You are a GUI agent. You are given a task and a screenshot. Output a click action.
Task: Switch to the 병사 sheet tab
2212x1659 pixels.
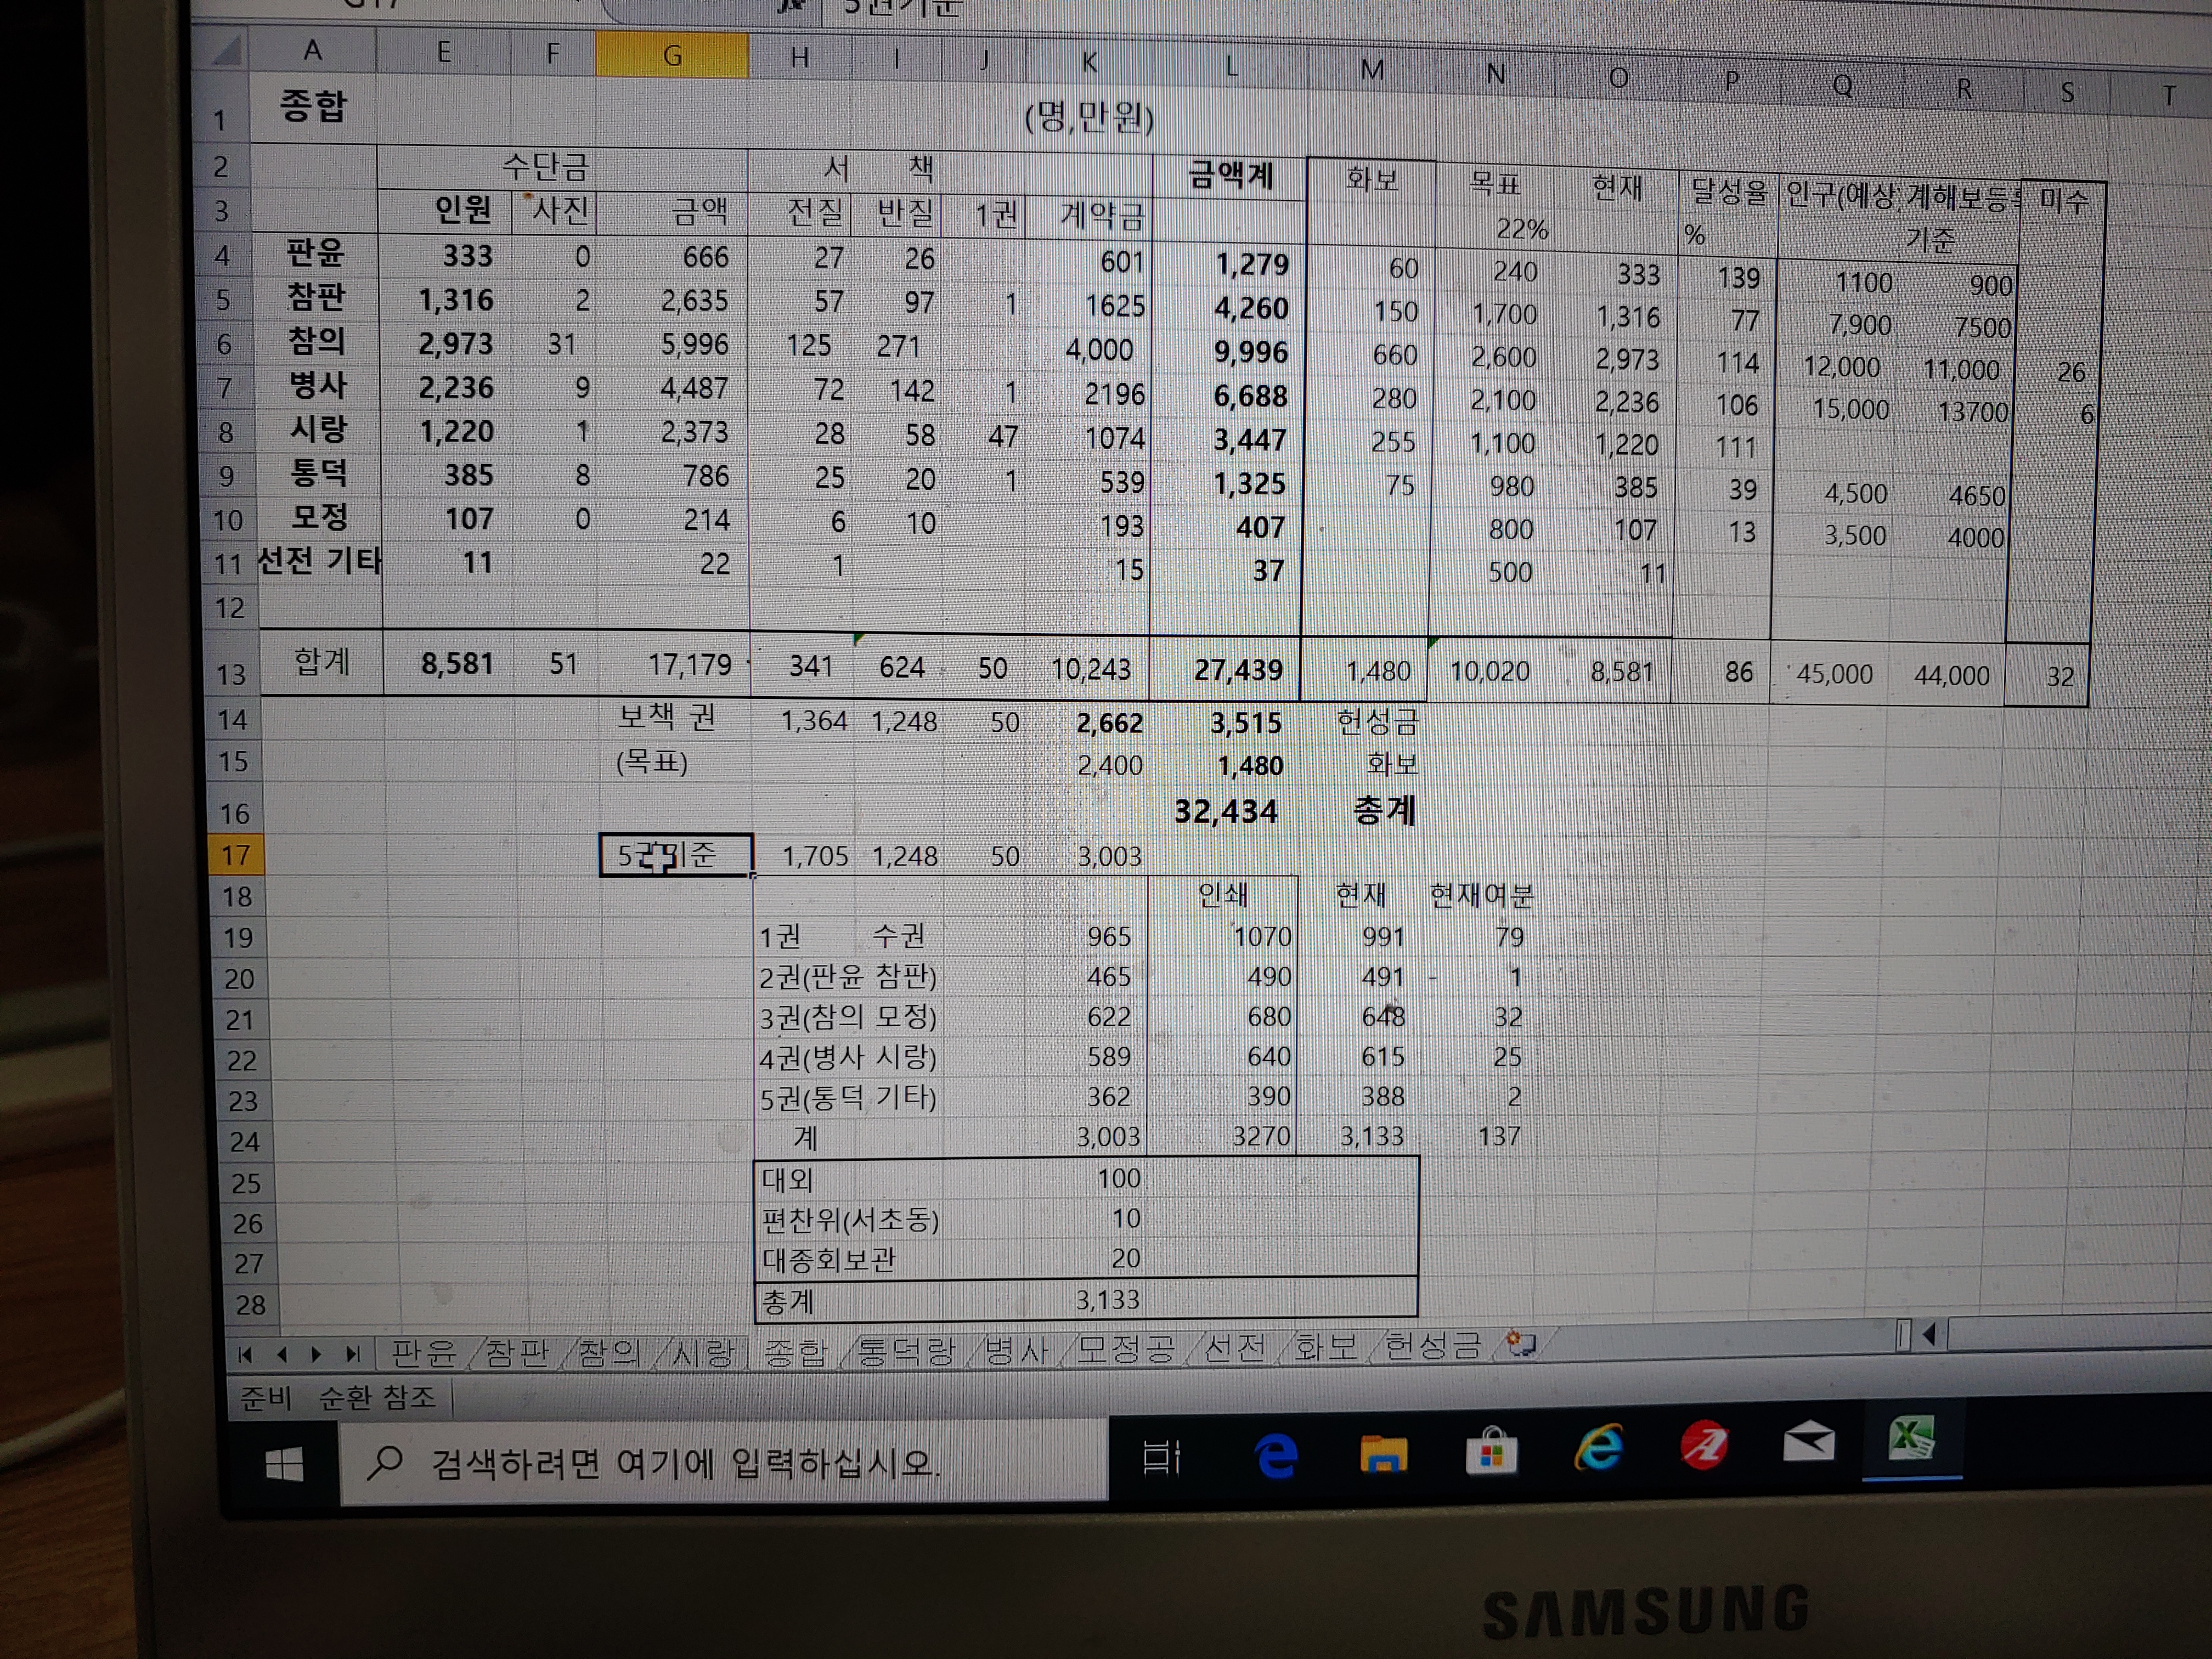tap(1016, 1350)
